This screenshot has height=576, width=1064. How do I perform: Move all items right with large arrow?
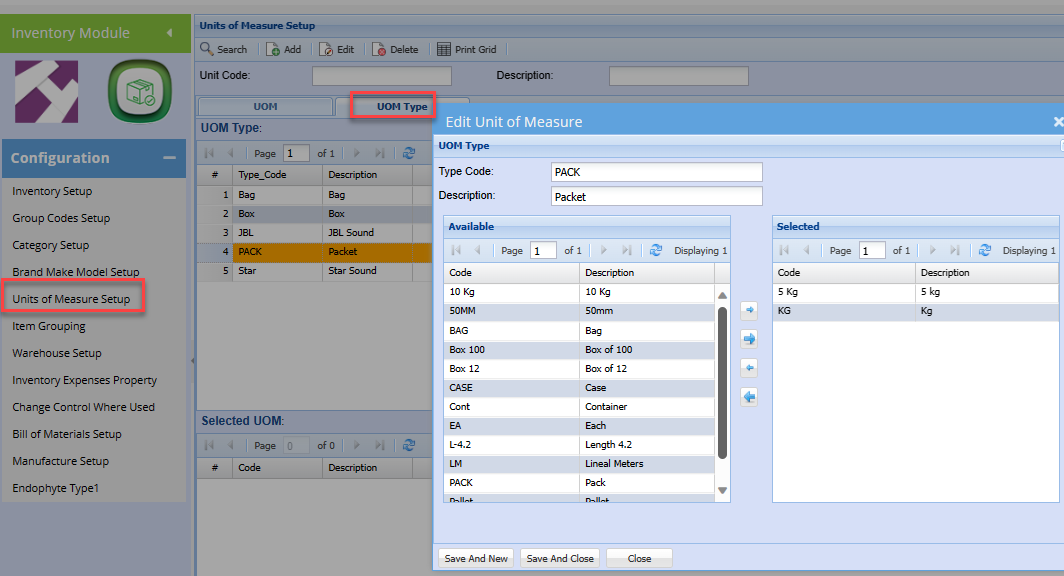point(749,339)
